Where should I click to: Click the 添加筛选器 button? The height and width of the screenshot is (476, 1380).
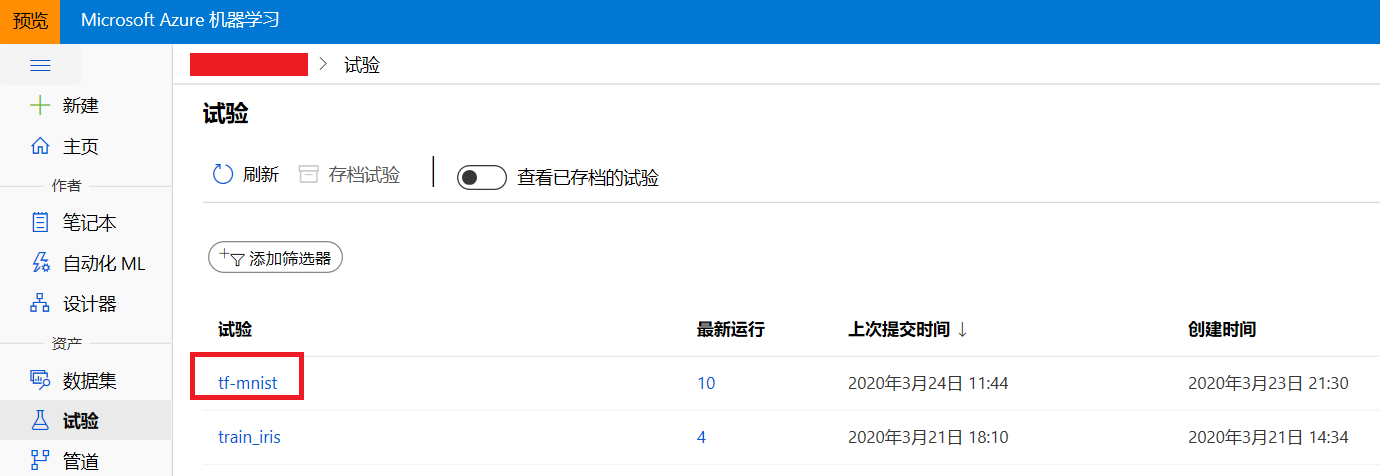coord(275,257)
